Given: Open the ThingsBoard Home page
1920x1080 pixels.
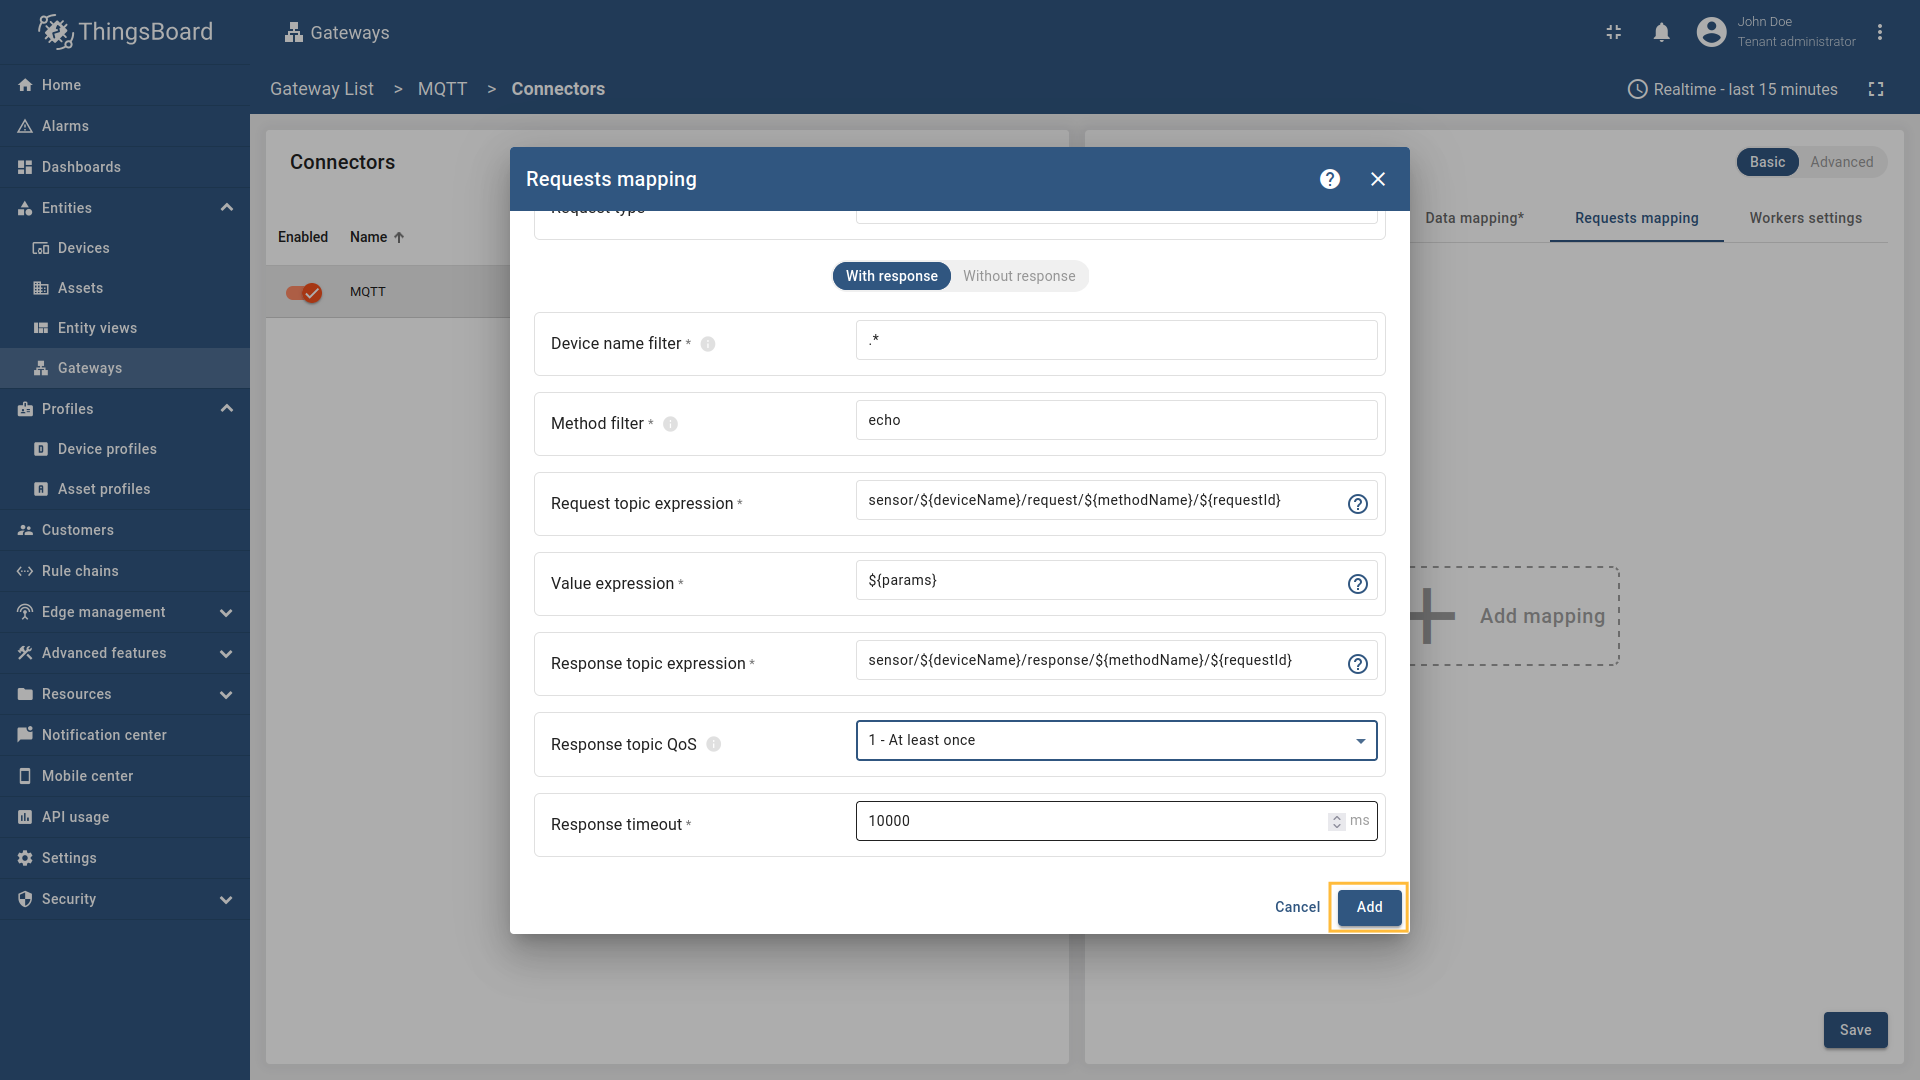Looking at the screenshot, I should click(60, 84).
